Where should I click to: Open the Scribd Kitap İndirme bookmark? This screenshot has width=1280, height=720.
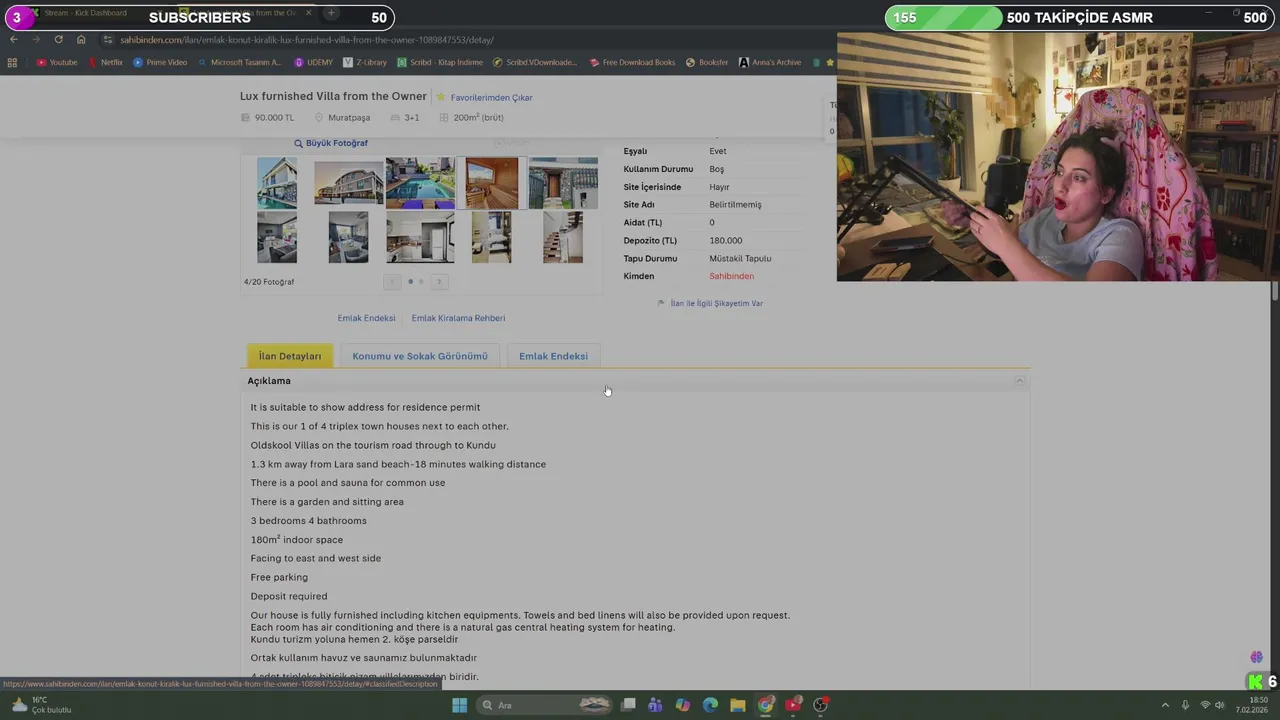pyautogui.click(x=439, y=62)
